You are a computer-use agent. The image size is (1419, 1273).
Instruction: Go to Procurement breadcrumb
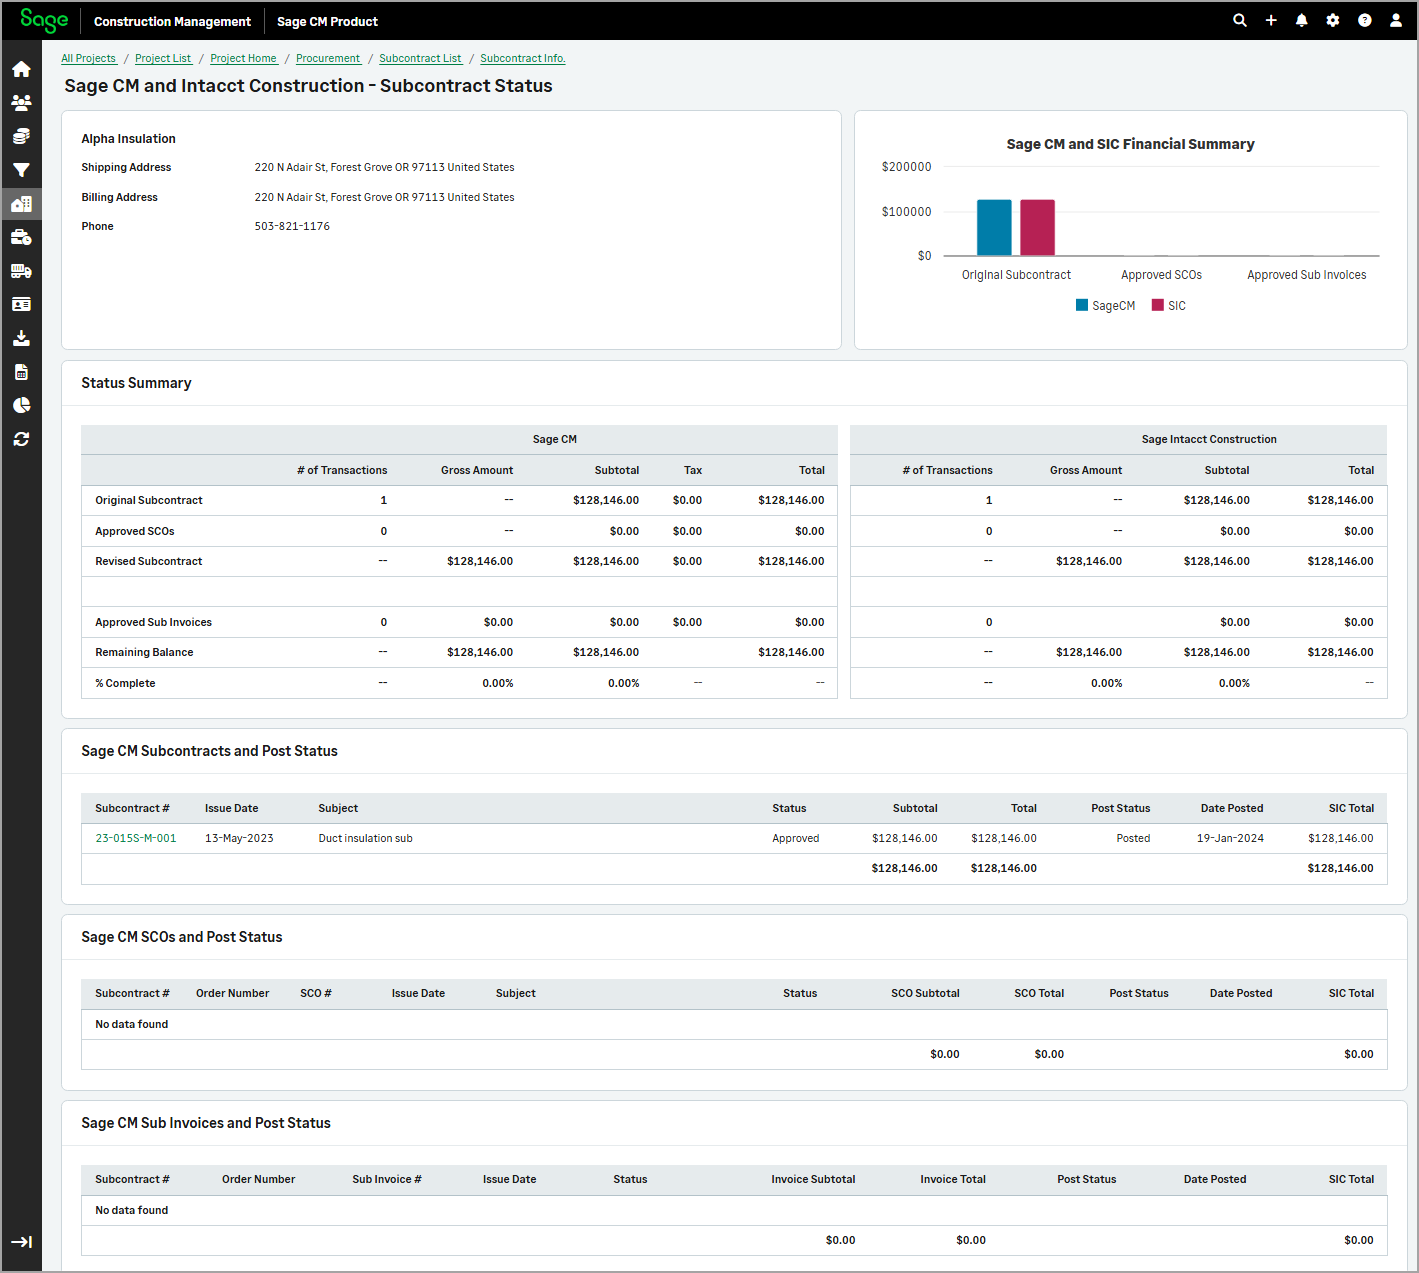(x=328, y=59)
